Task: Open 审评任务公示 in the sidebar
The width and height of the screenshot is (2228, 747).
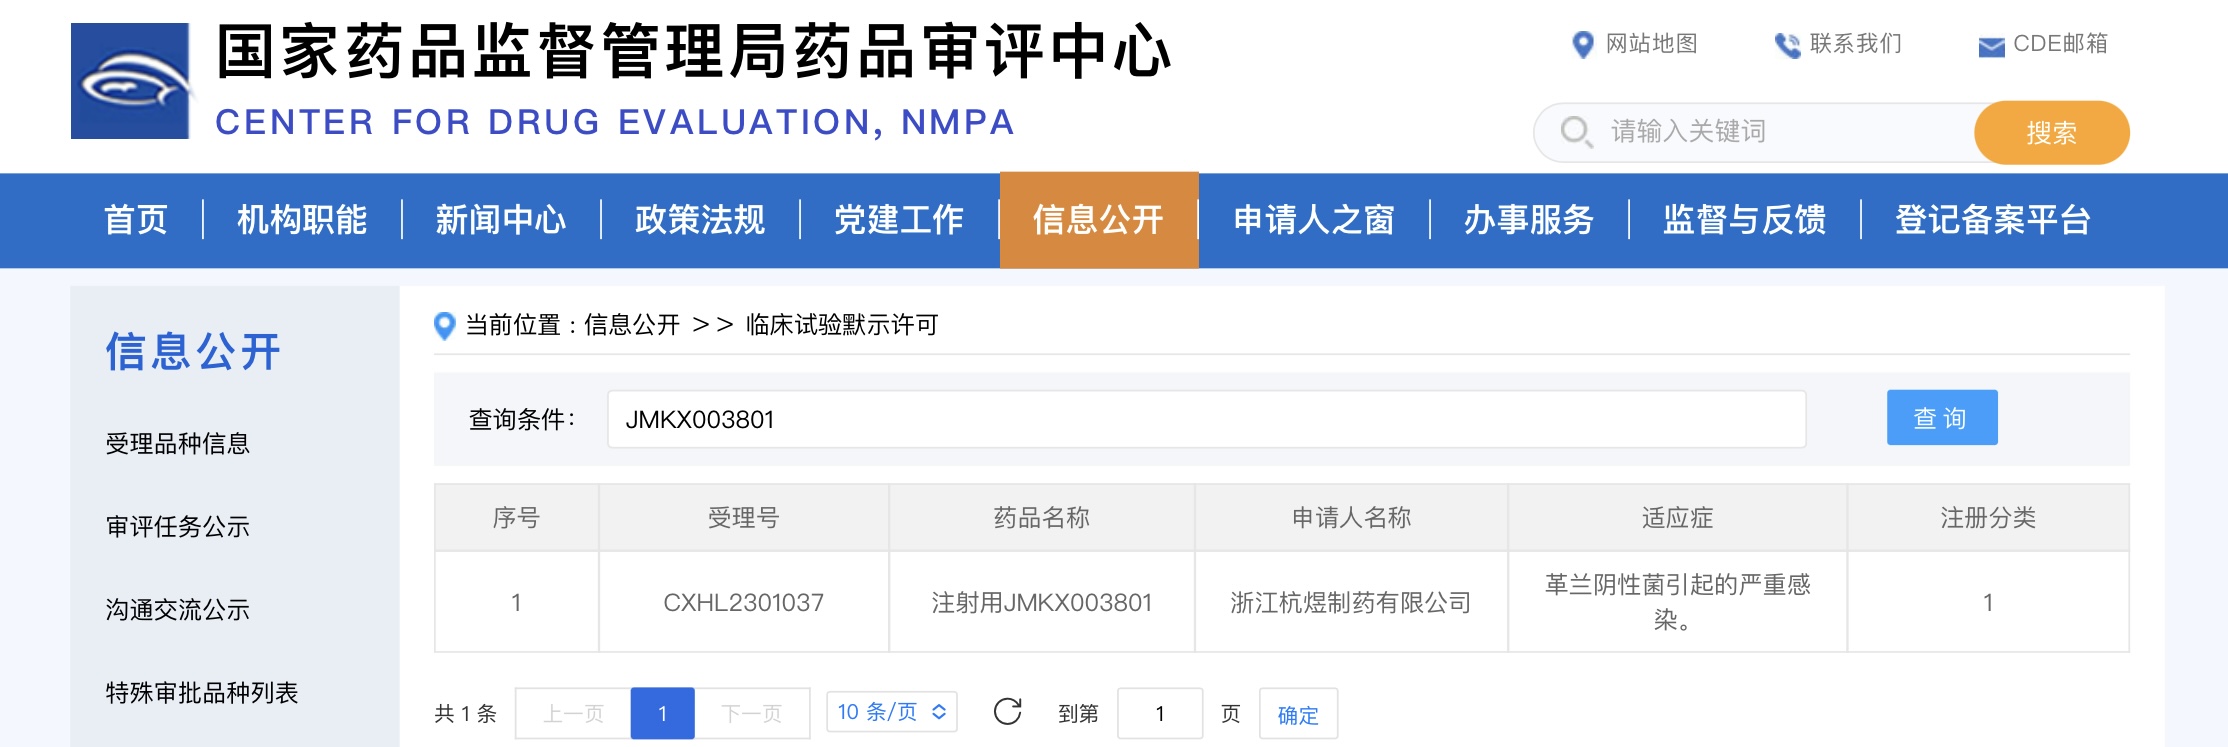Action: click(178, 526)
